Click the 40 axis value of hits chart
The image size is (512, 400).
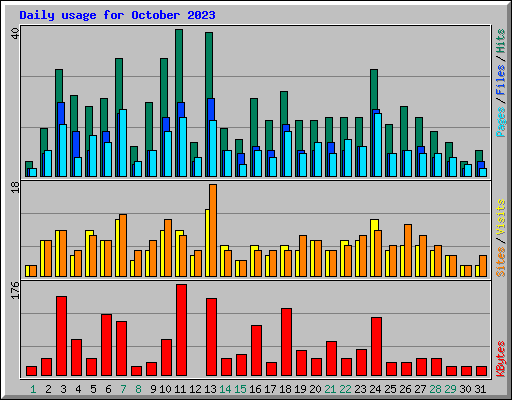(15, 33)
